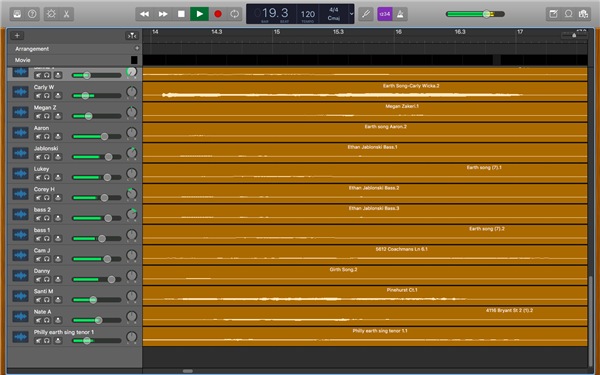Image resolution: width=600 pixels, height=375 pixels.
Task: Click the horizontal scrollbar thumb
Action: [188, 371]
